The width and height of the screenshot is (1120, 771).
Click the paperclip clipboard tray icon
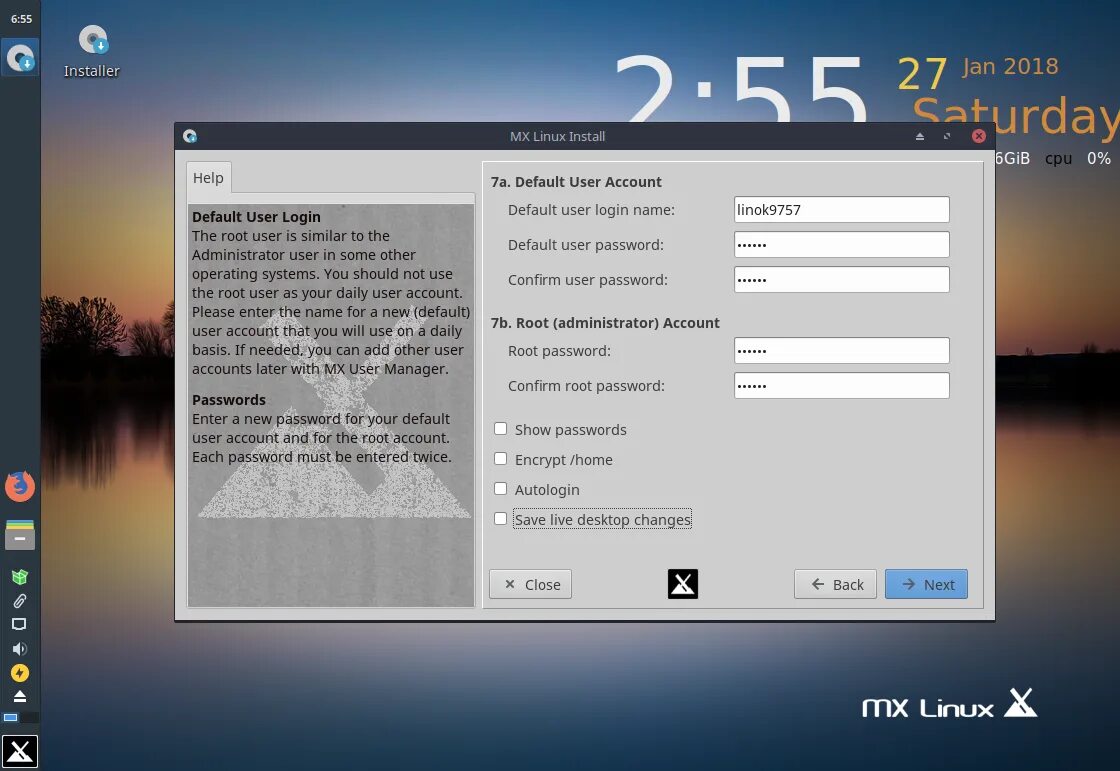pyautogui.click(x=20, y=601)
